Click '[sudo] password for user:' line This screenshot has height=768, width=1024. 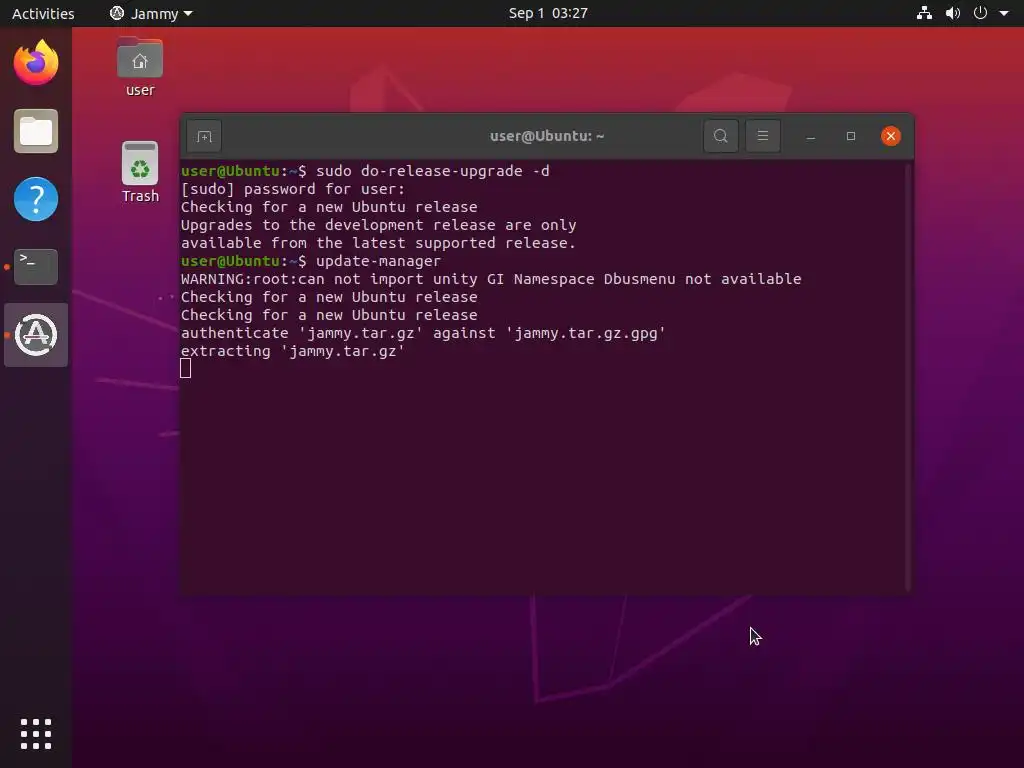(293, 189)
